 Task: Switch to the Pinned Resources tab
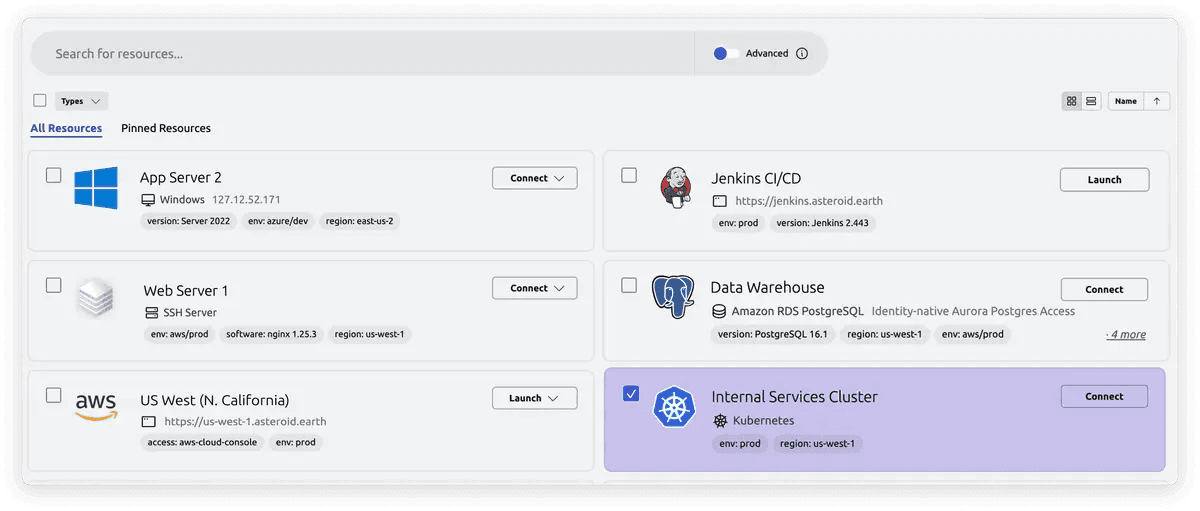click(x=166, y=128)
